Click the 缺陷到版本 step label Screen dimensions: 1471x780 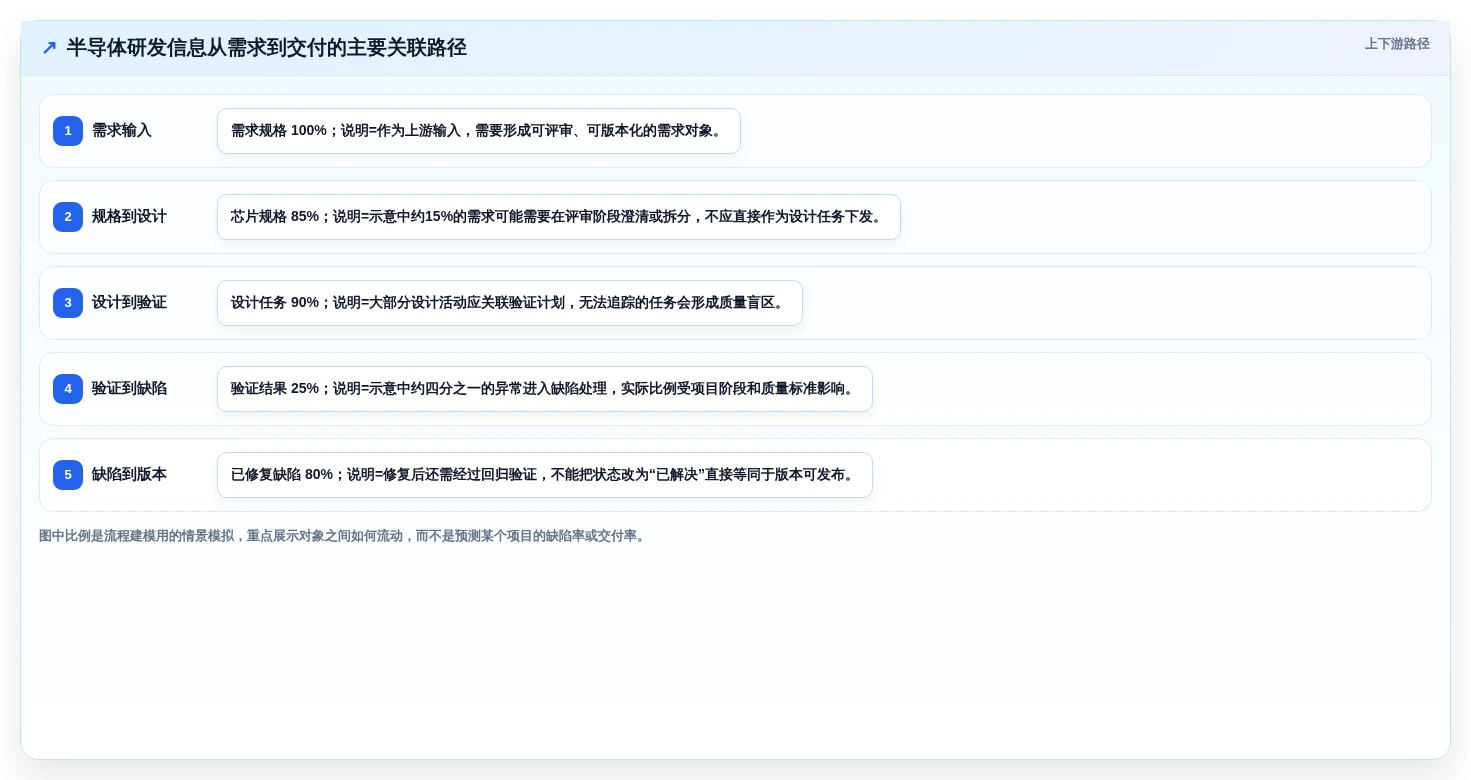(x=129, y=475)
